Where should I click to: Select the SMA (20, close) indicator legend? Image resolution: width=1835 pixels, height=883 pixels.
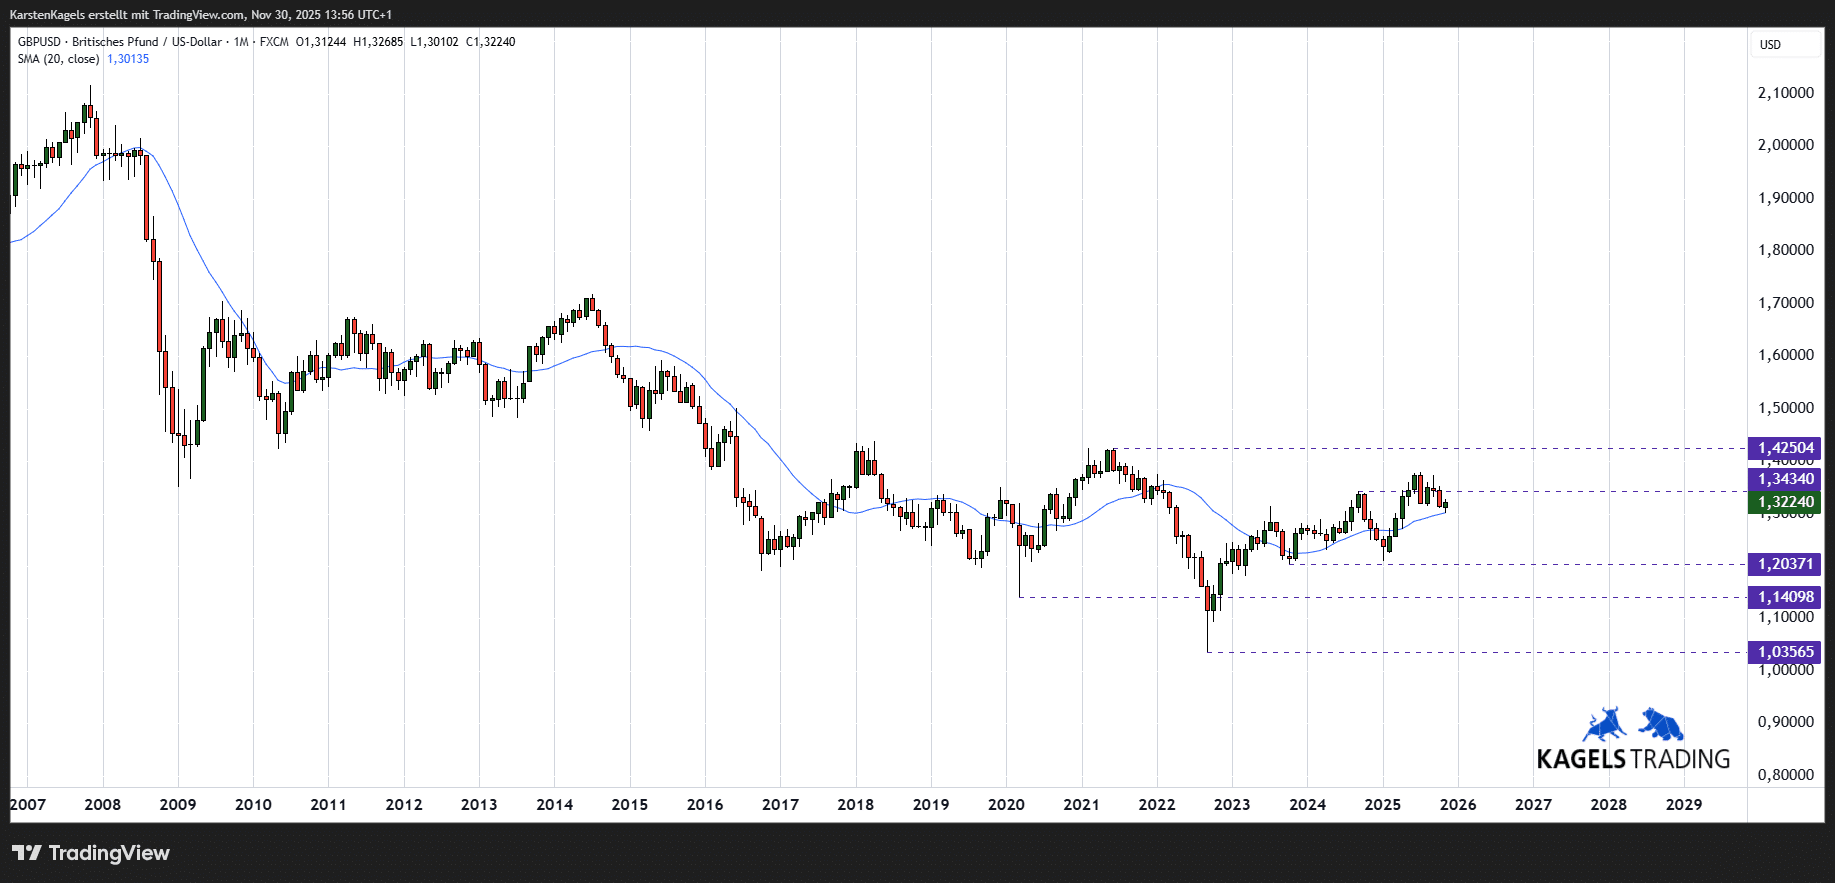(58, 59)
